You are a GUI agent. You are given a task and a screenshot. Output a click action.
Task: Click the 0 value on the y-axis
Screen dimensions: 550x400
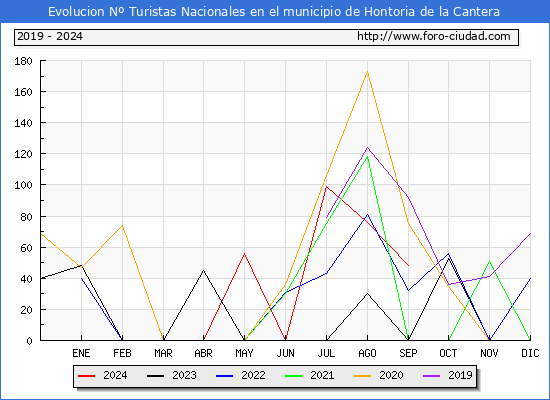29,341
